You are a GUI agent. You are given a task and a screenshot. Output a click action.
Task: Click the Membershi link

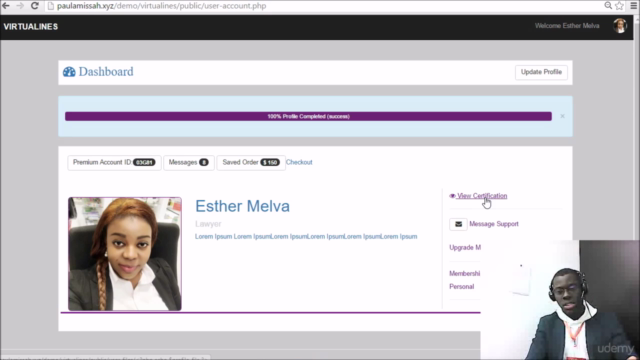pyautogui.click(x=464, y=273)
